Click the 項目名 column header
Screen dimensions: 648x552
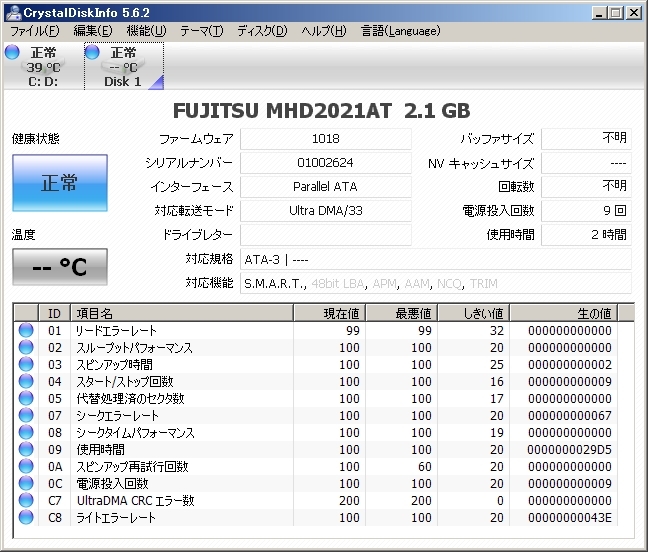pyautogui.click(x=181, y=313)
